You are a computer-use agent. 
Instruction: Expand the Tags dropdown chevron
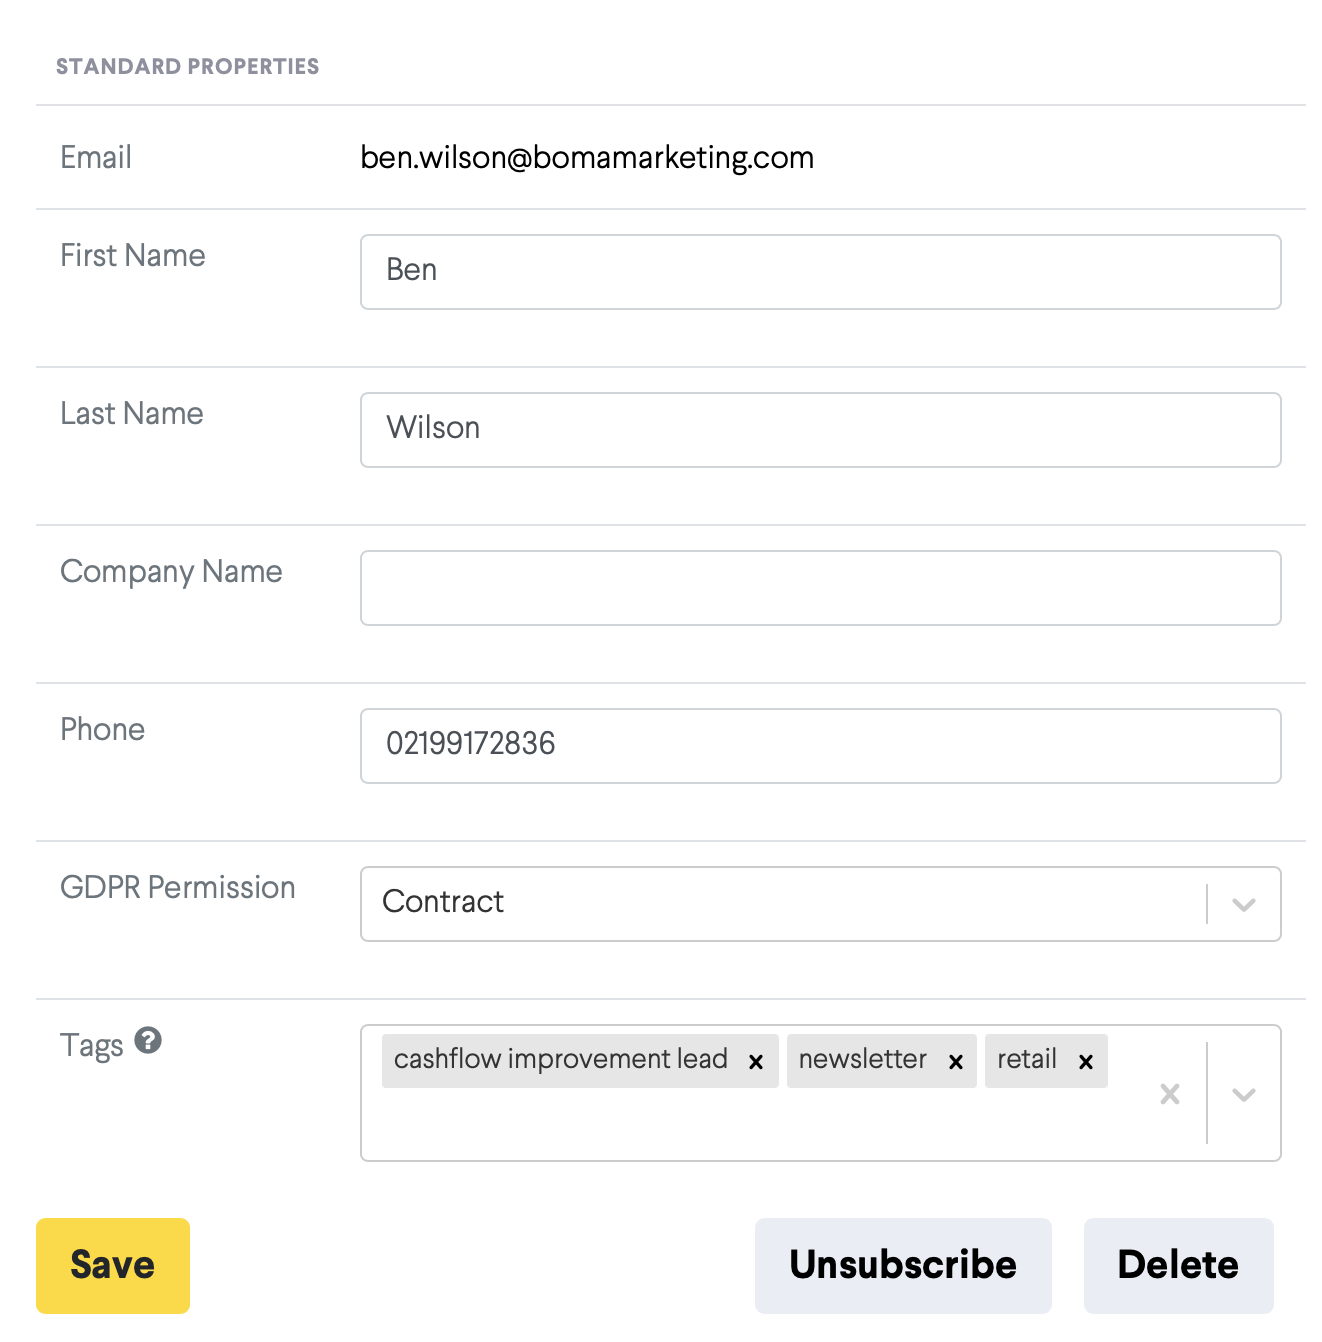pyautogui.click(x=1244, y=1094)
